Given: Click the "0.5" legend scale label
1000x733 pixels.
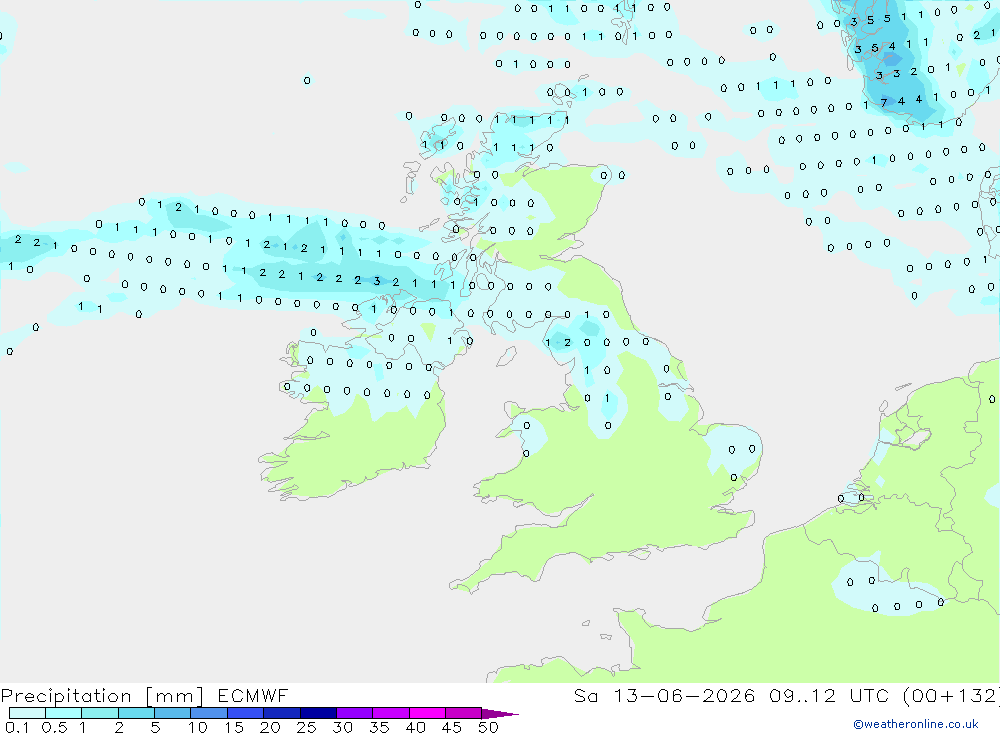Looking at the screenshot, I should pos(54,727).
